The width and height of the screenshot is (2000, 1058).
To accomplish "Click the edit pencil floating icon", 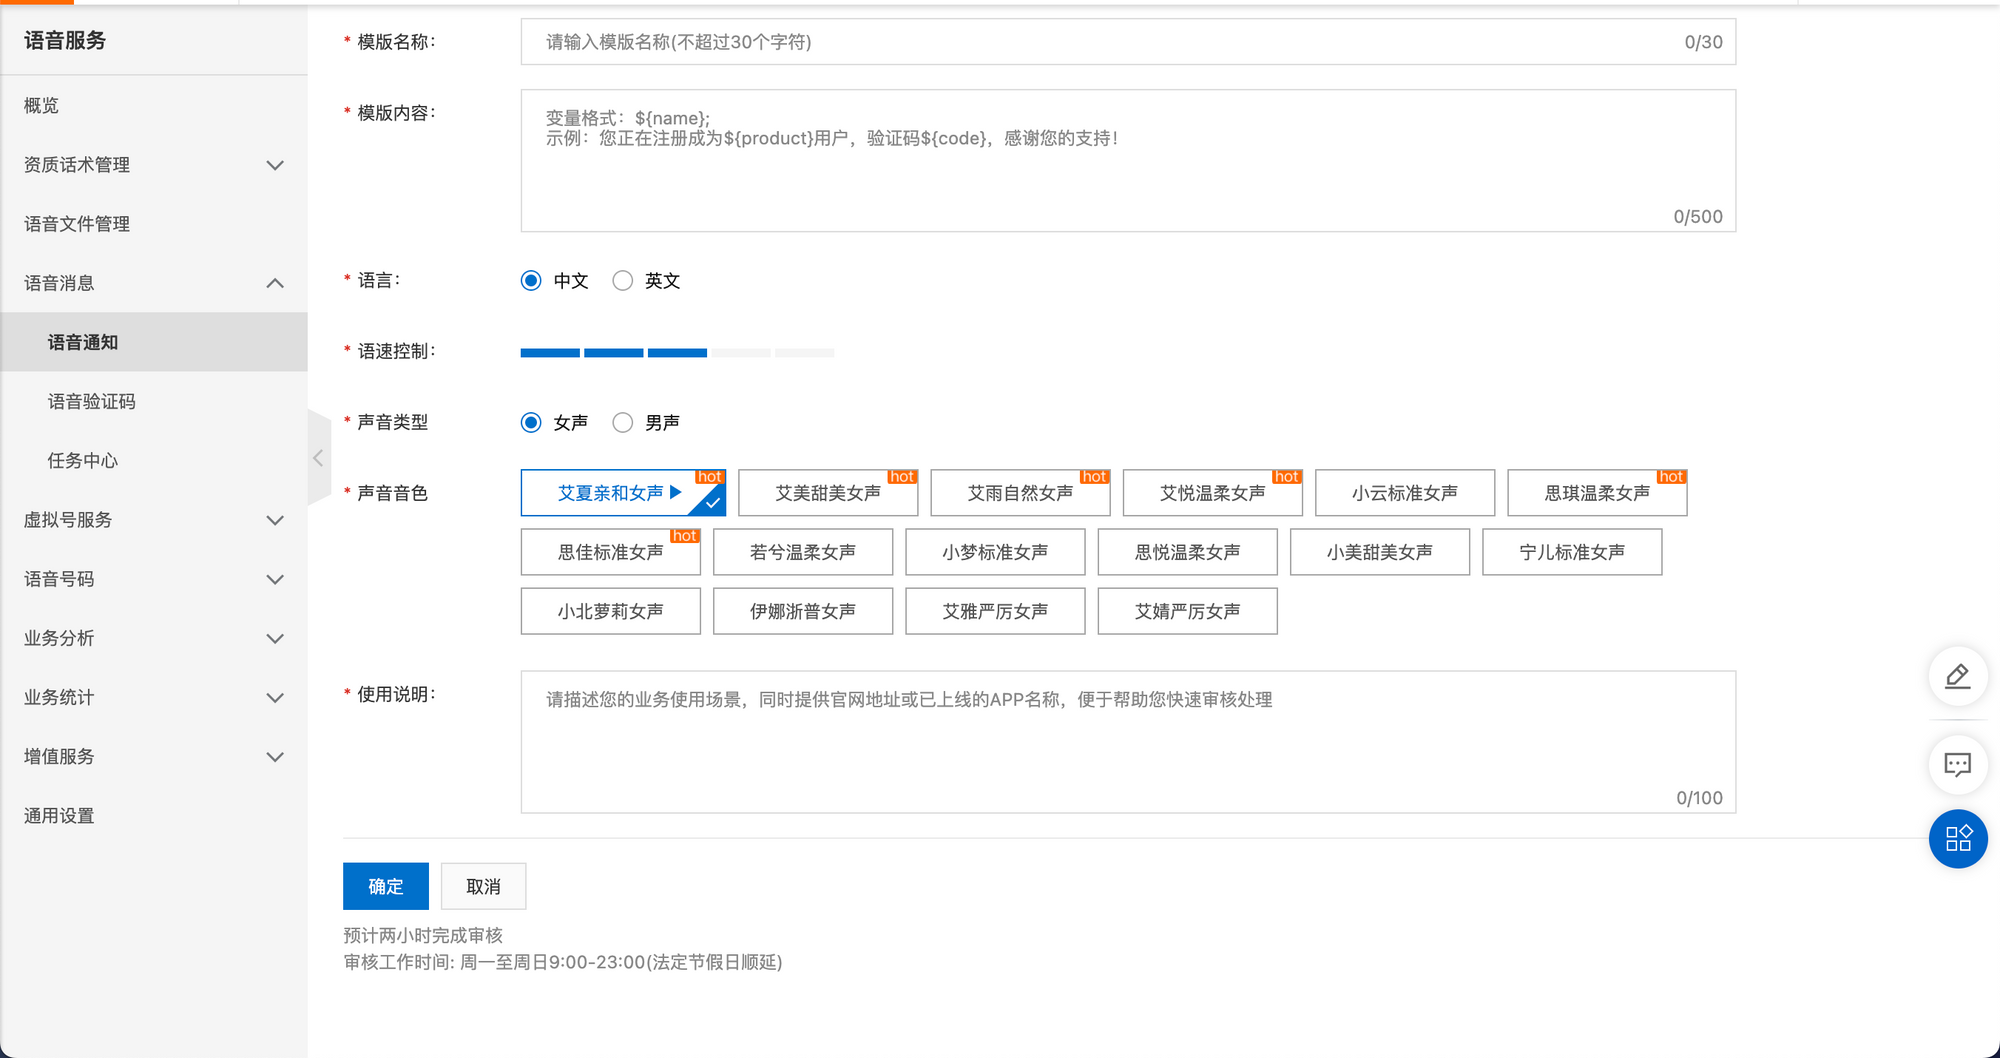I will [1957, 677].
